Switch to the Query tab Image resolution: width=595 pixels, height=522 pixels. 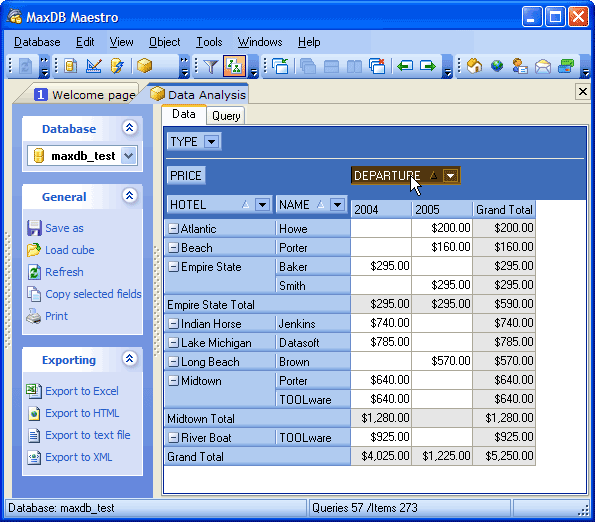(x=226, y=116)
